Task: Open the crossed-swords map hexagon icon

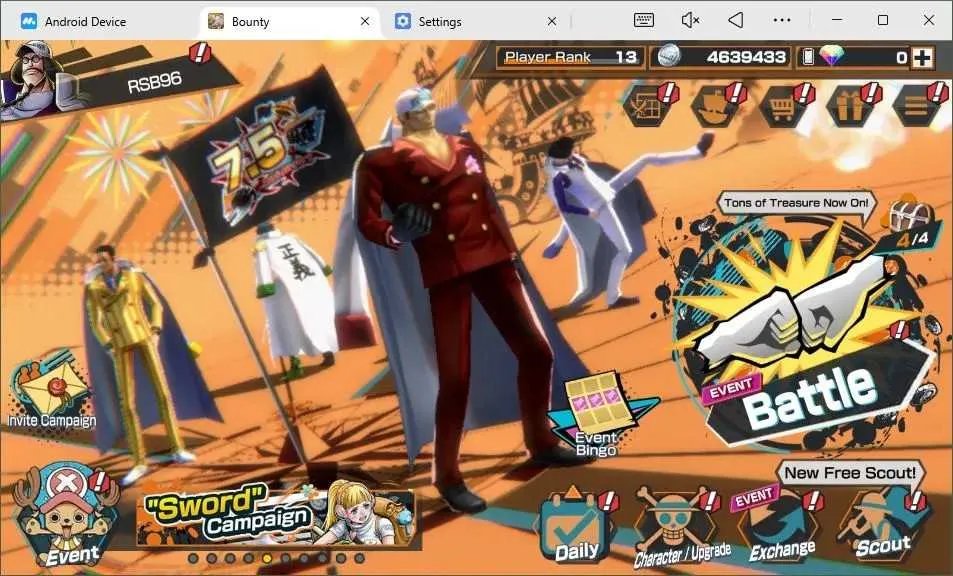Action: point(649,106)
